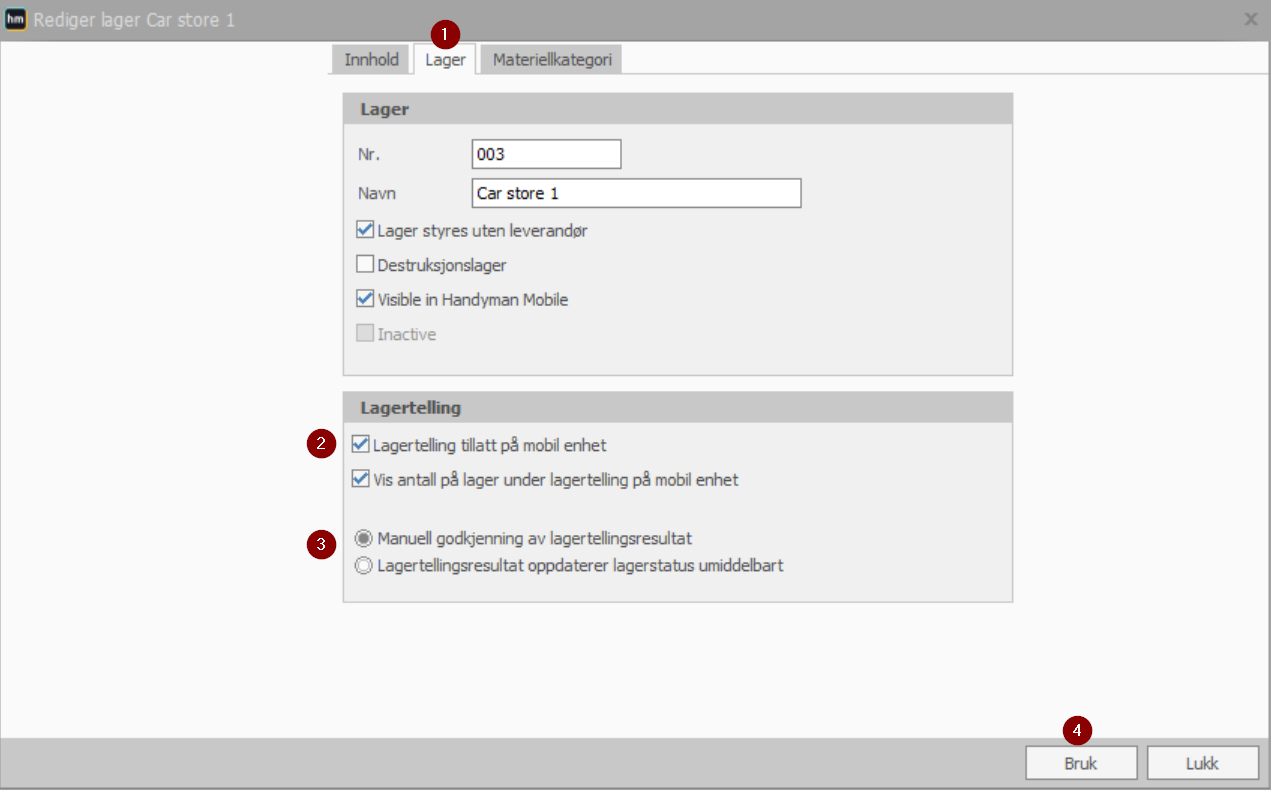Click the Nr. label
The width and height of the screenshot is (1271, 790).
tap(369, 155)
